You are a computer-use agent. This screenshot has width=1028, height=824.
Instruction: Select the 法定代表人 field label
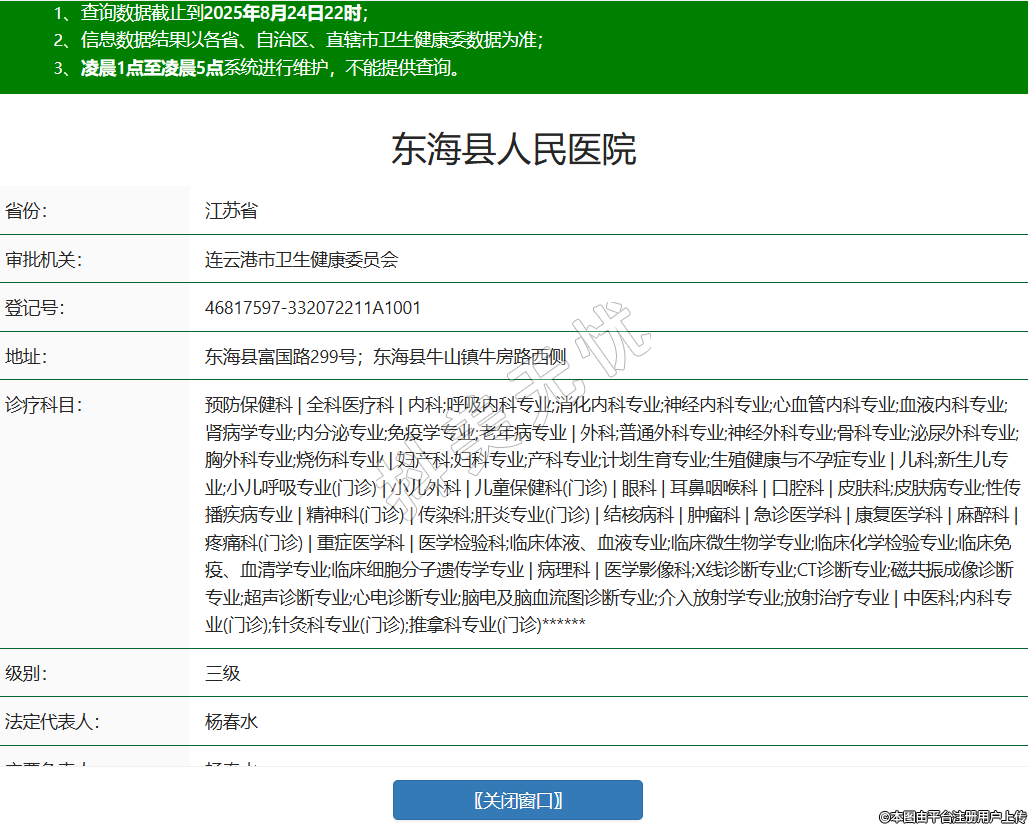click(52, 722)
